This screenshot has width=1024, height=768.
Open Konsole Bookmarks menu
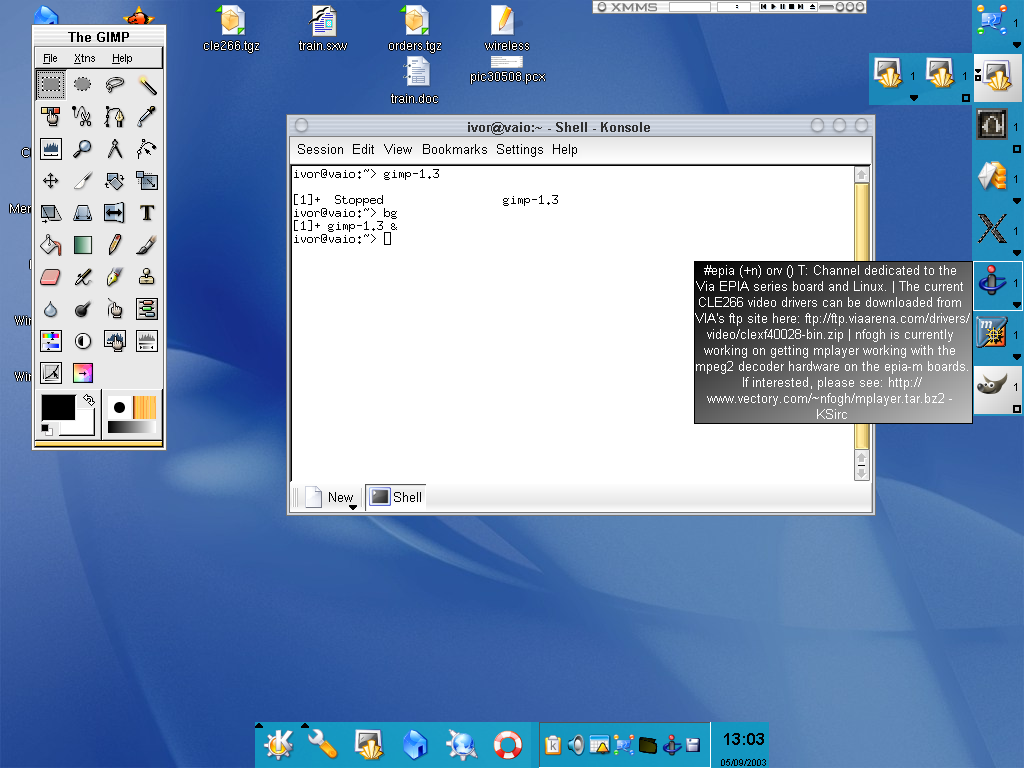(x=455, y=150)
